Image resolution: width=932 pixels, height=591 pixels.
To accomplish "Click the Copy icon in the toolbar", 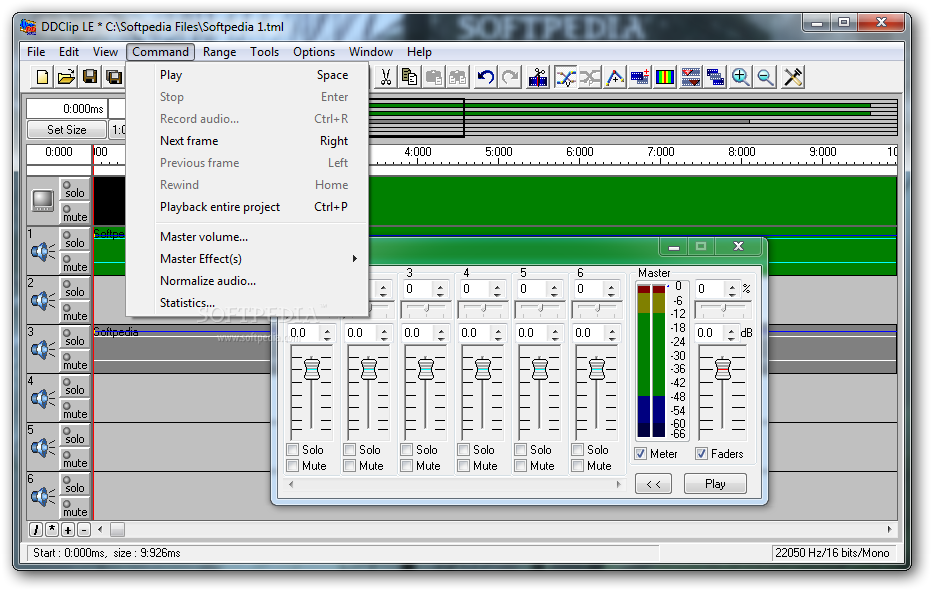I will [410, 77].
